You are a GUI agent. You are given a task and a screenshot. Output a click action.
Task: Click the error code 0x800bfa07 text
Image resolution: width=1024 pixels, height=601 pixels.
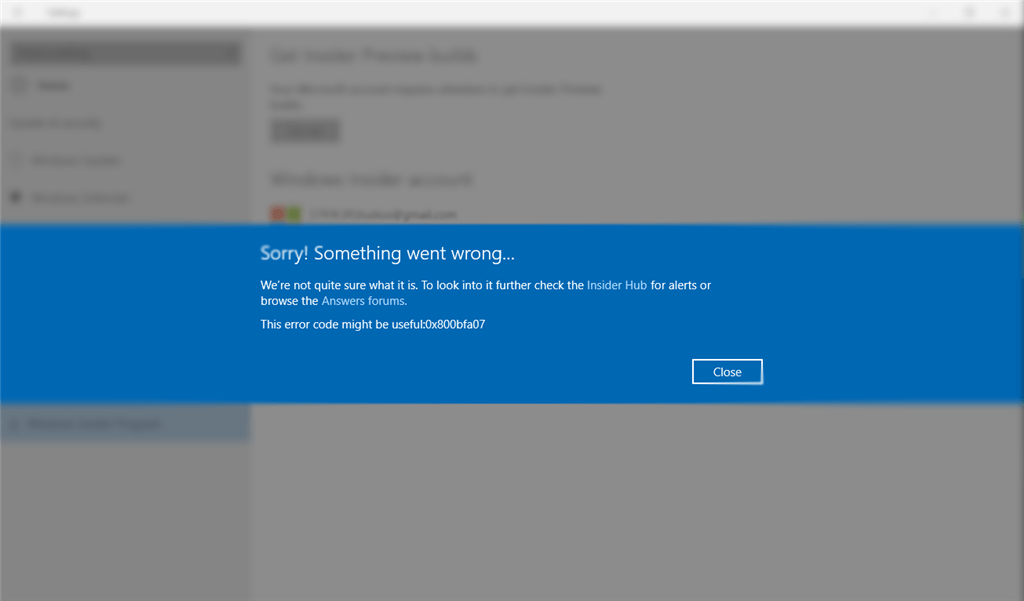click(x=455, y=324)
